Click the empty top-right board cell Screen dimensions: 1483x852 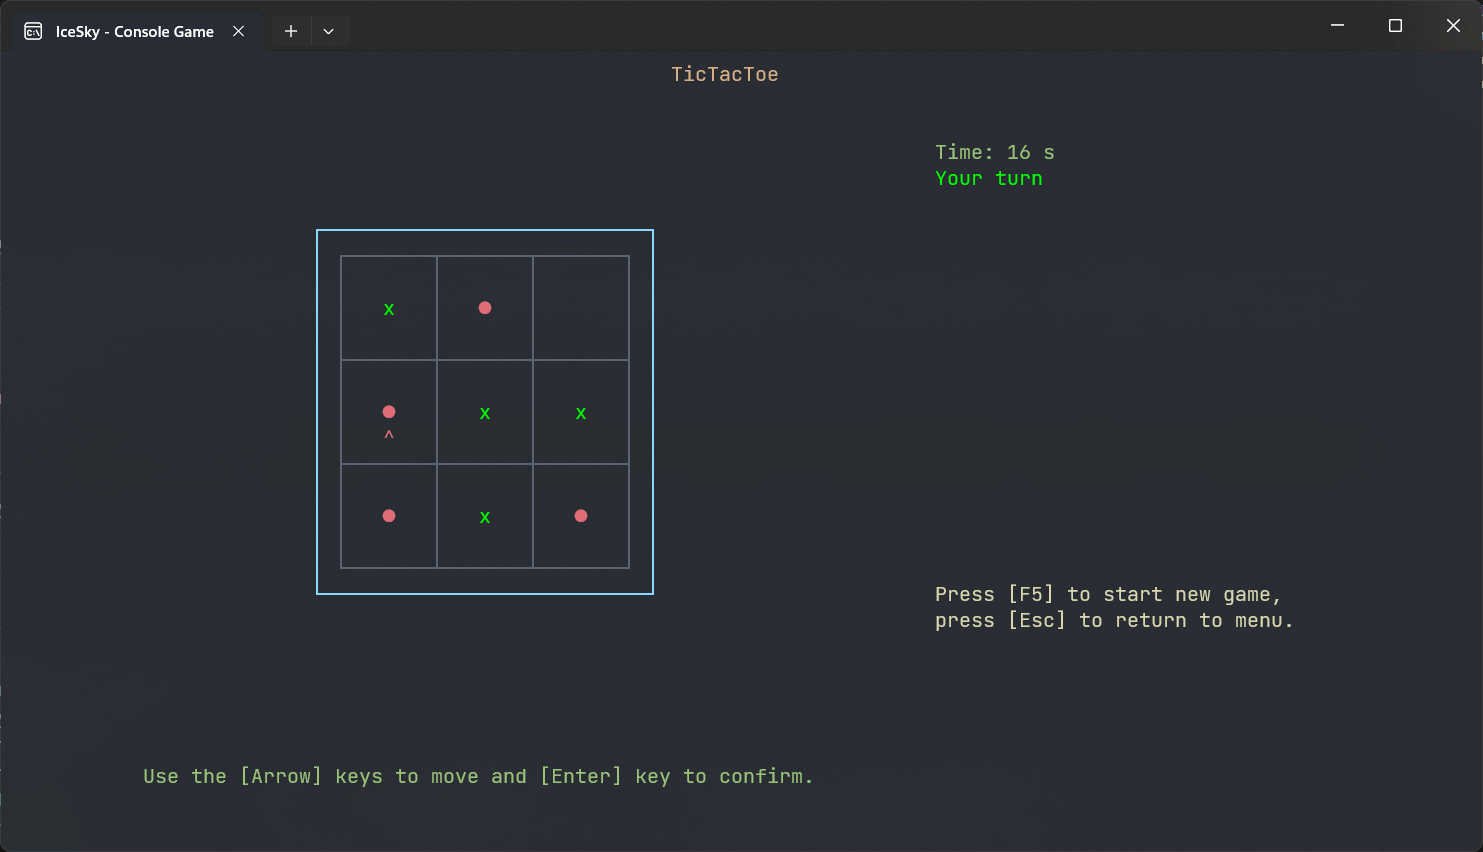[581, 308]
